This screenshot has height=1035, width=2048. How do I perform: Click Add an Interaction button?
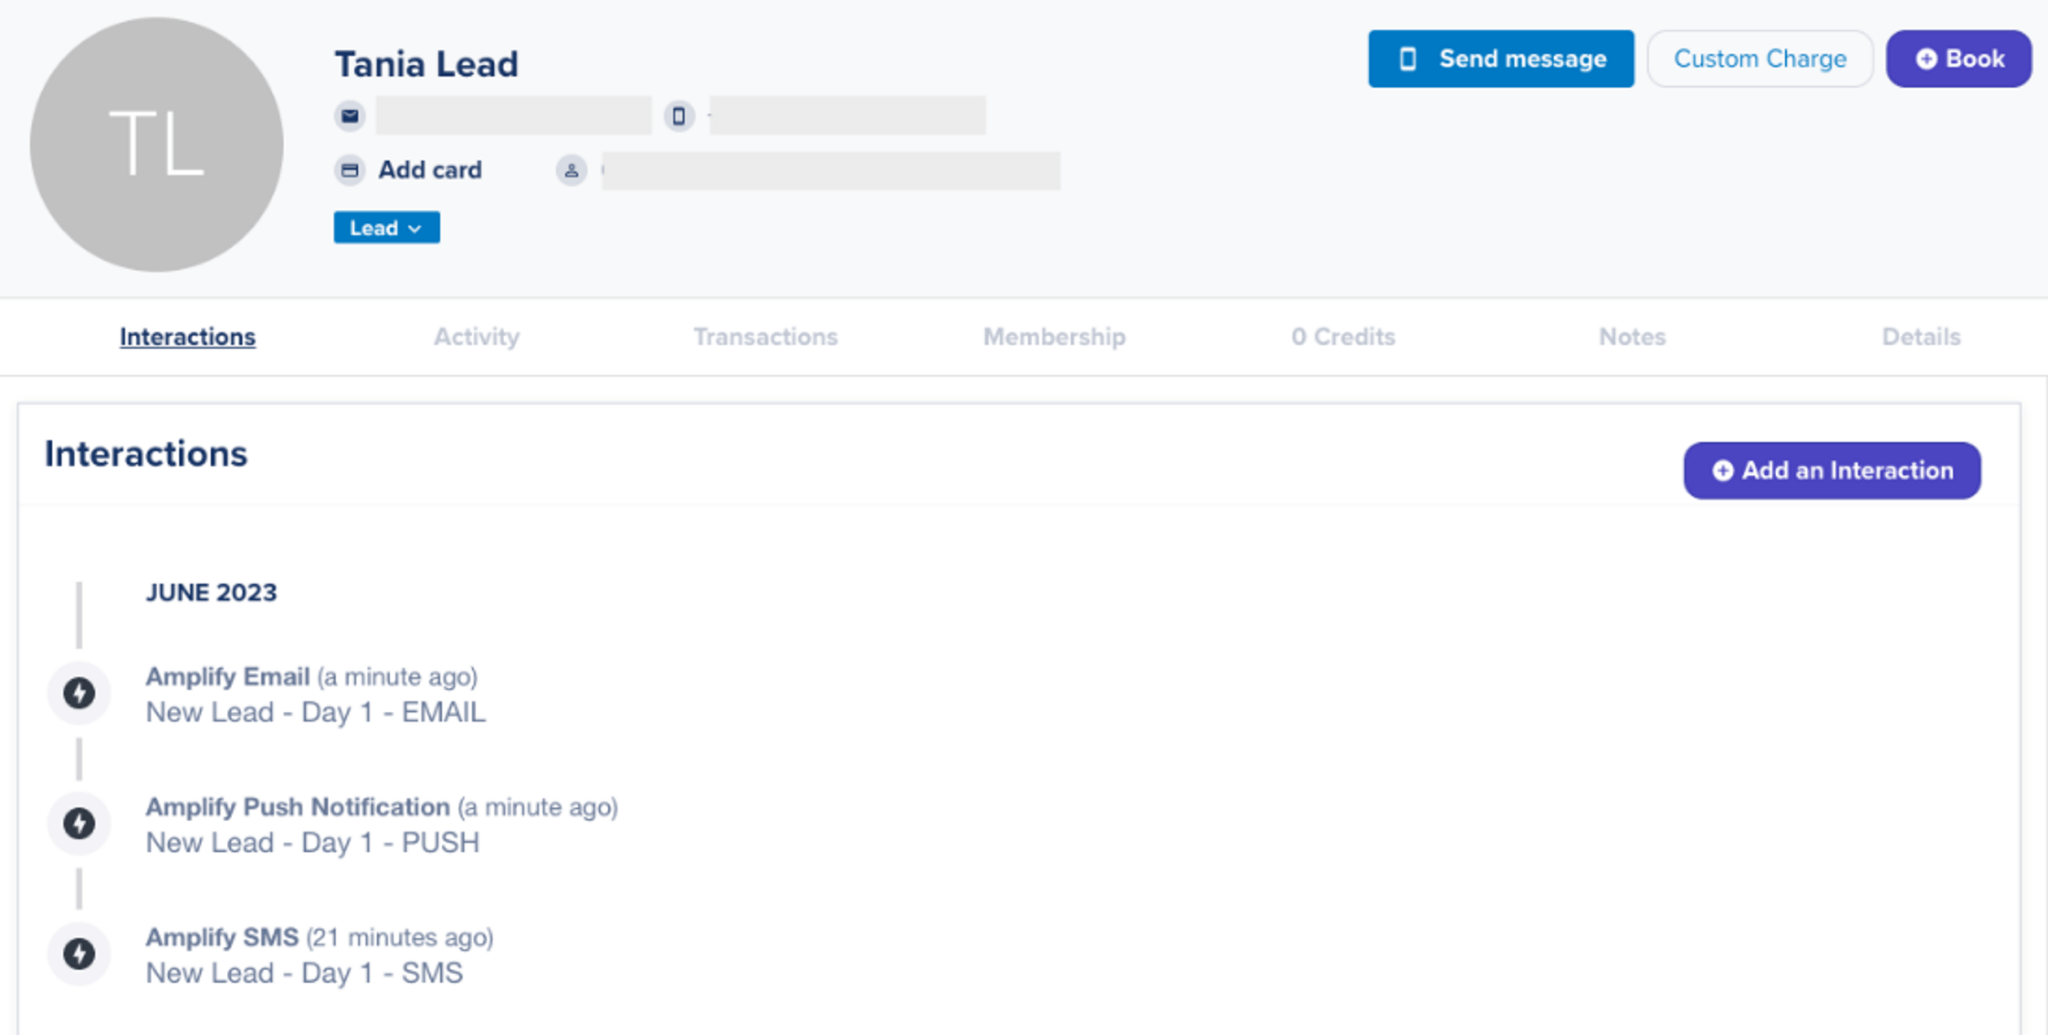1831,471
